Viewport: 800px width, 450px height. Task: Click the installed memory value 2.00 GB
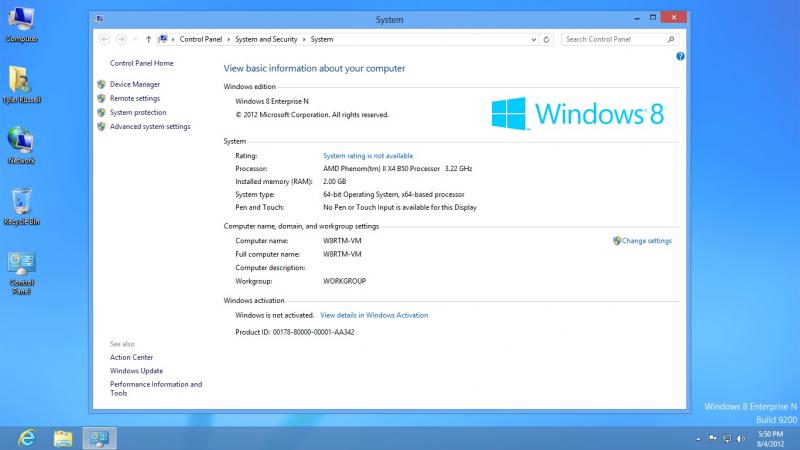click(335, 182)
